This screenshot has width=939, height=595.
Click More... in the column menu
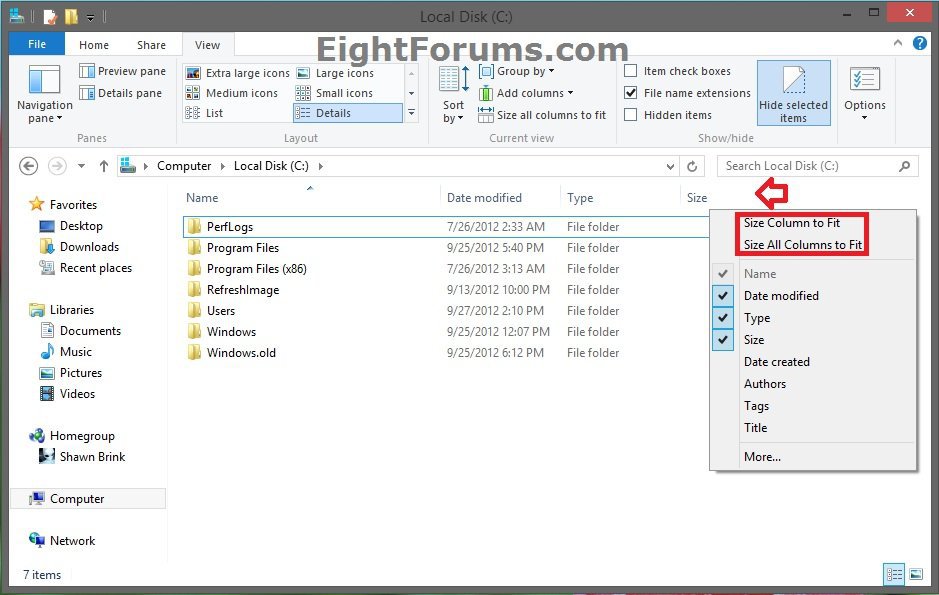[762, 457]
